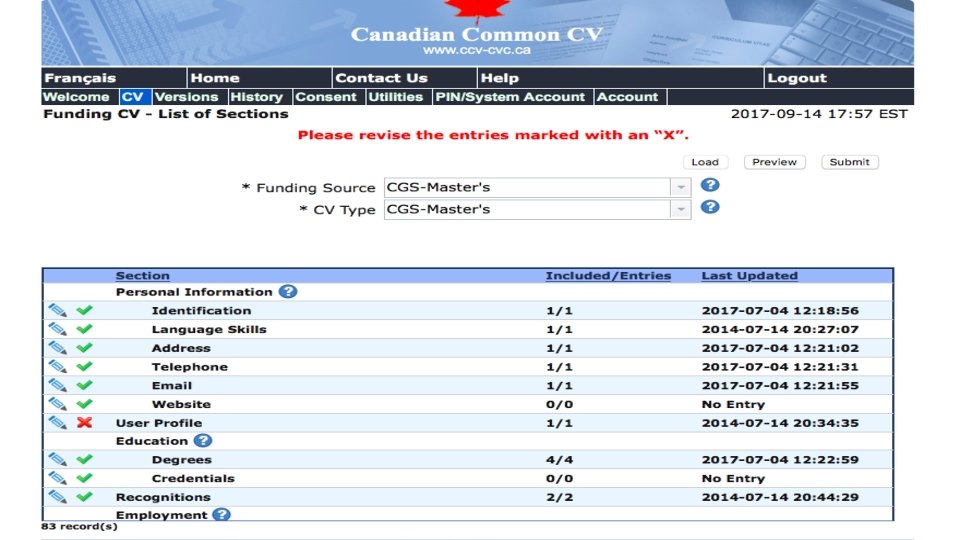Click the Telephone row pencil icon
The image size is (960, 540).
click(x=58, y=367)
